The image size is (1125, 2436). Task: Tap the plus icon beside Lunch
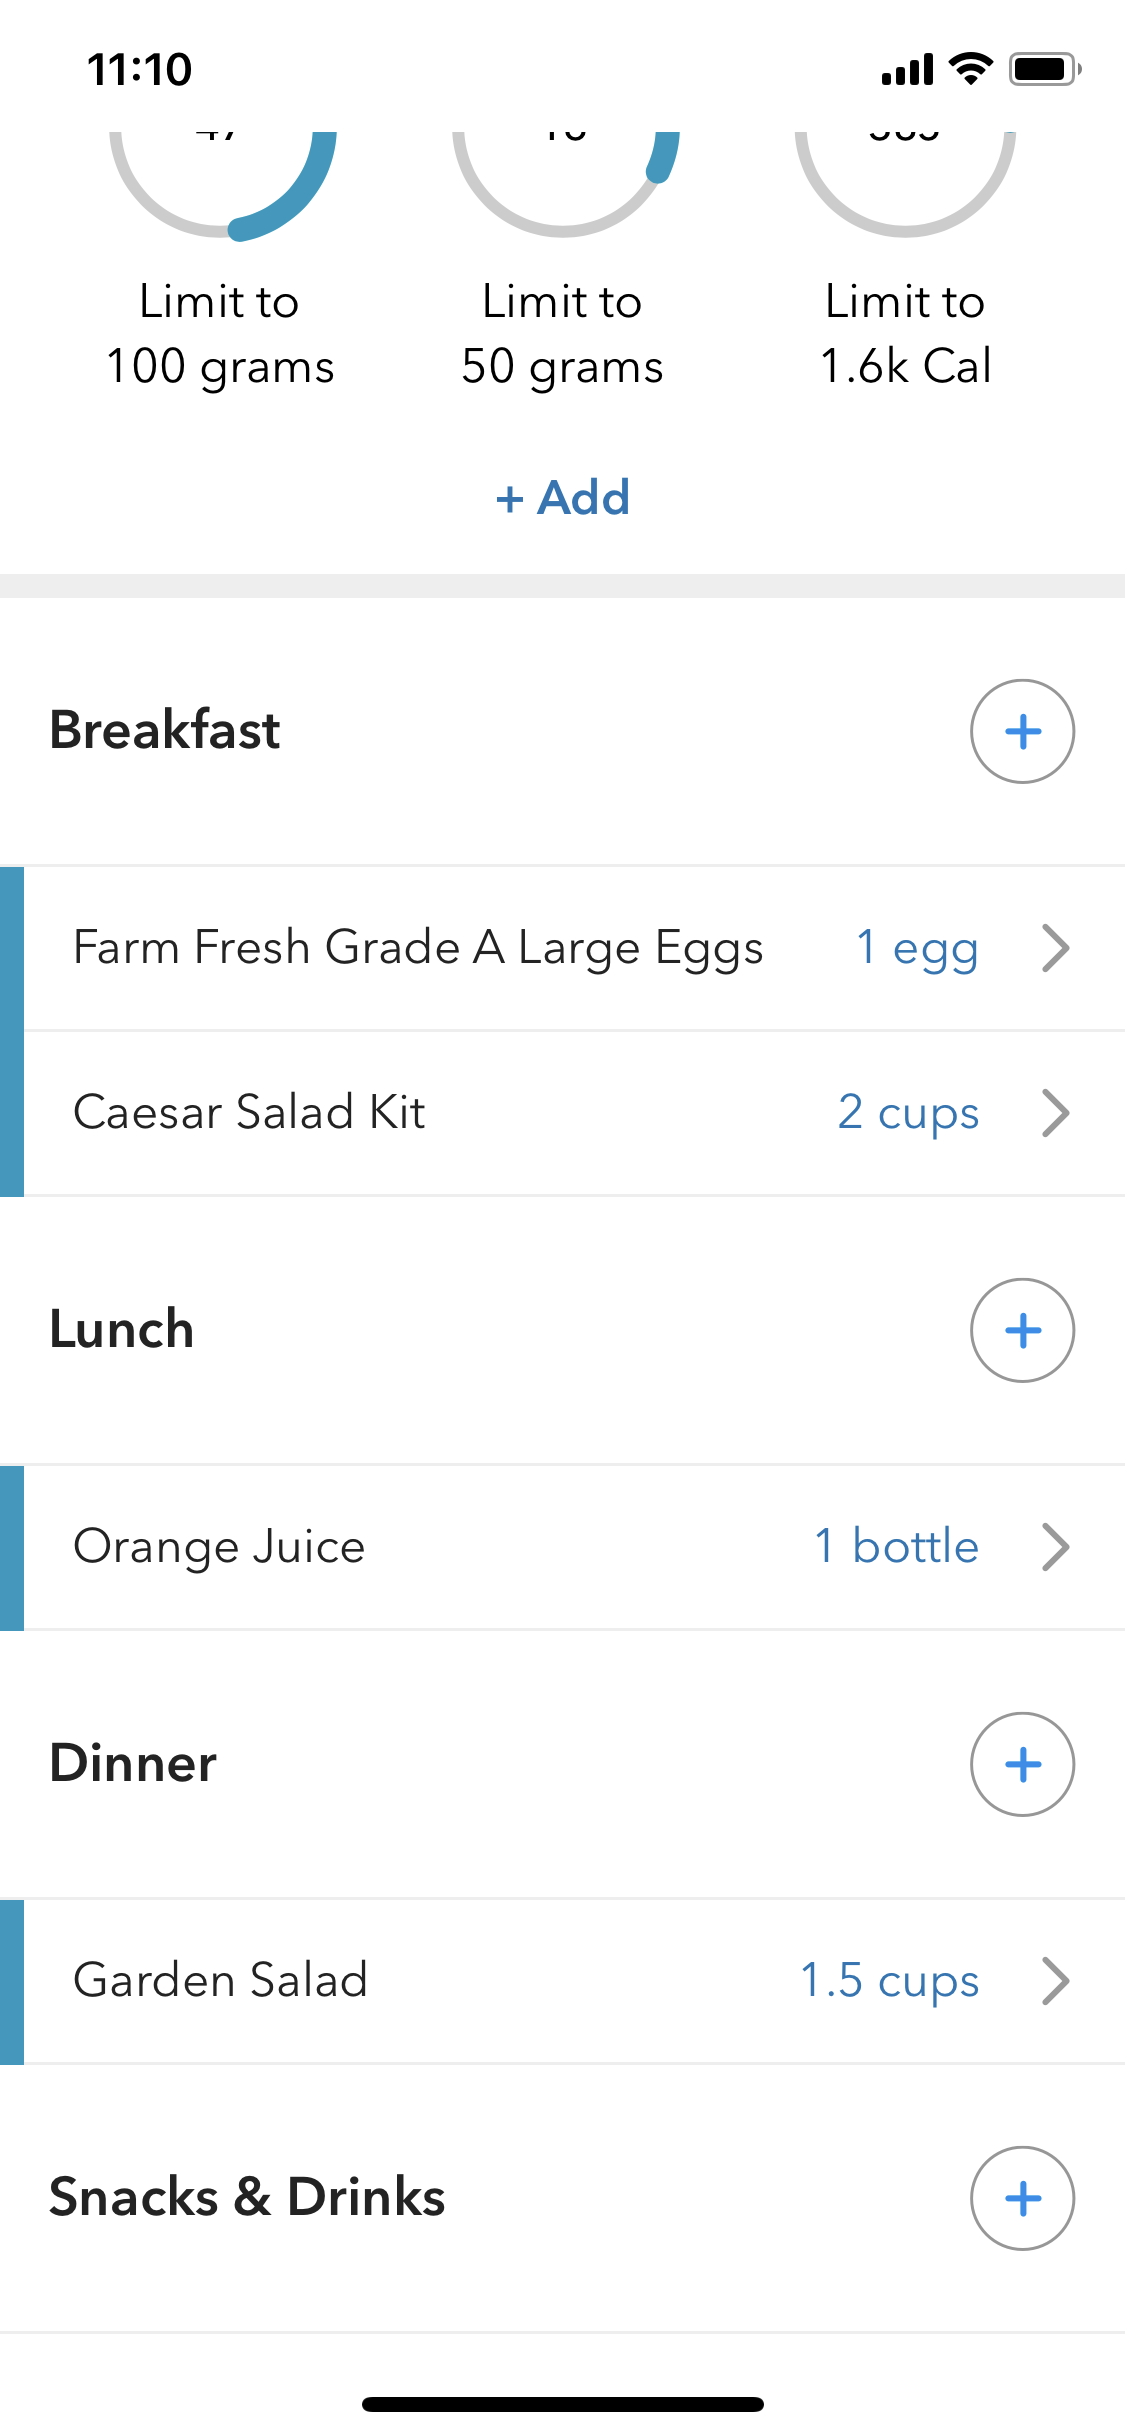(1022, 1330)
